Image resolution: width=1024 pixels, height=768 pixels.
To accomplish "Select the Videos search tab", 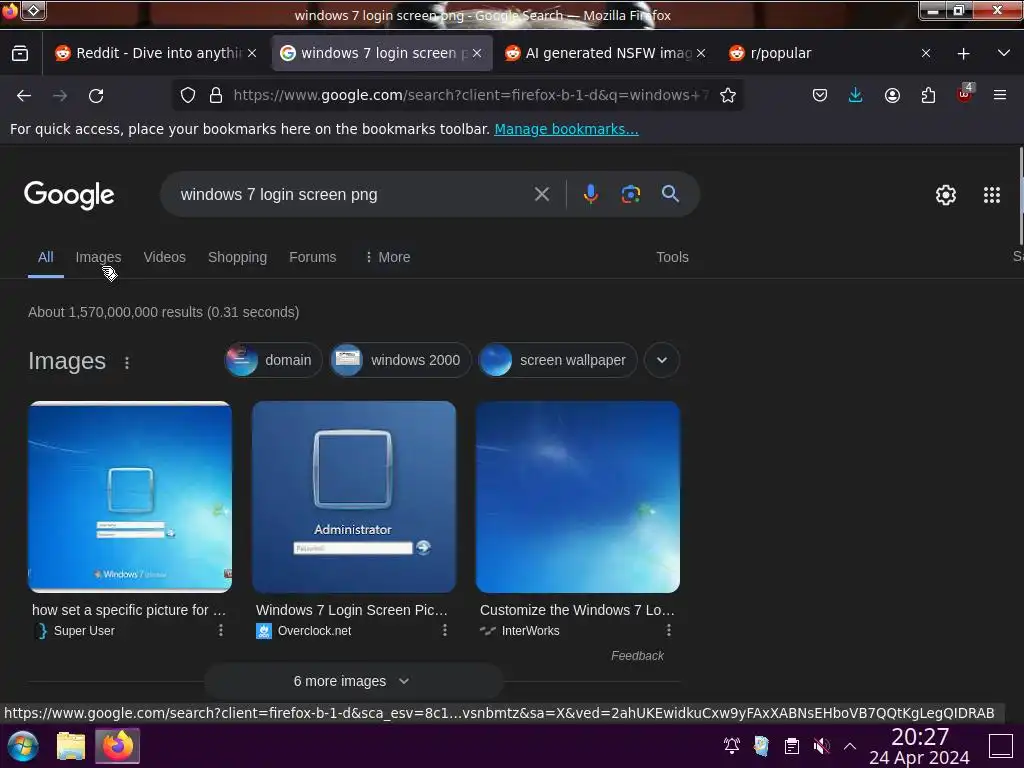I will click(165, 257).
